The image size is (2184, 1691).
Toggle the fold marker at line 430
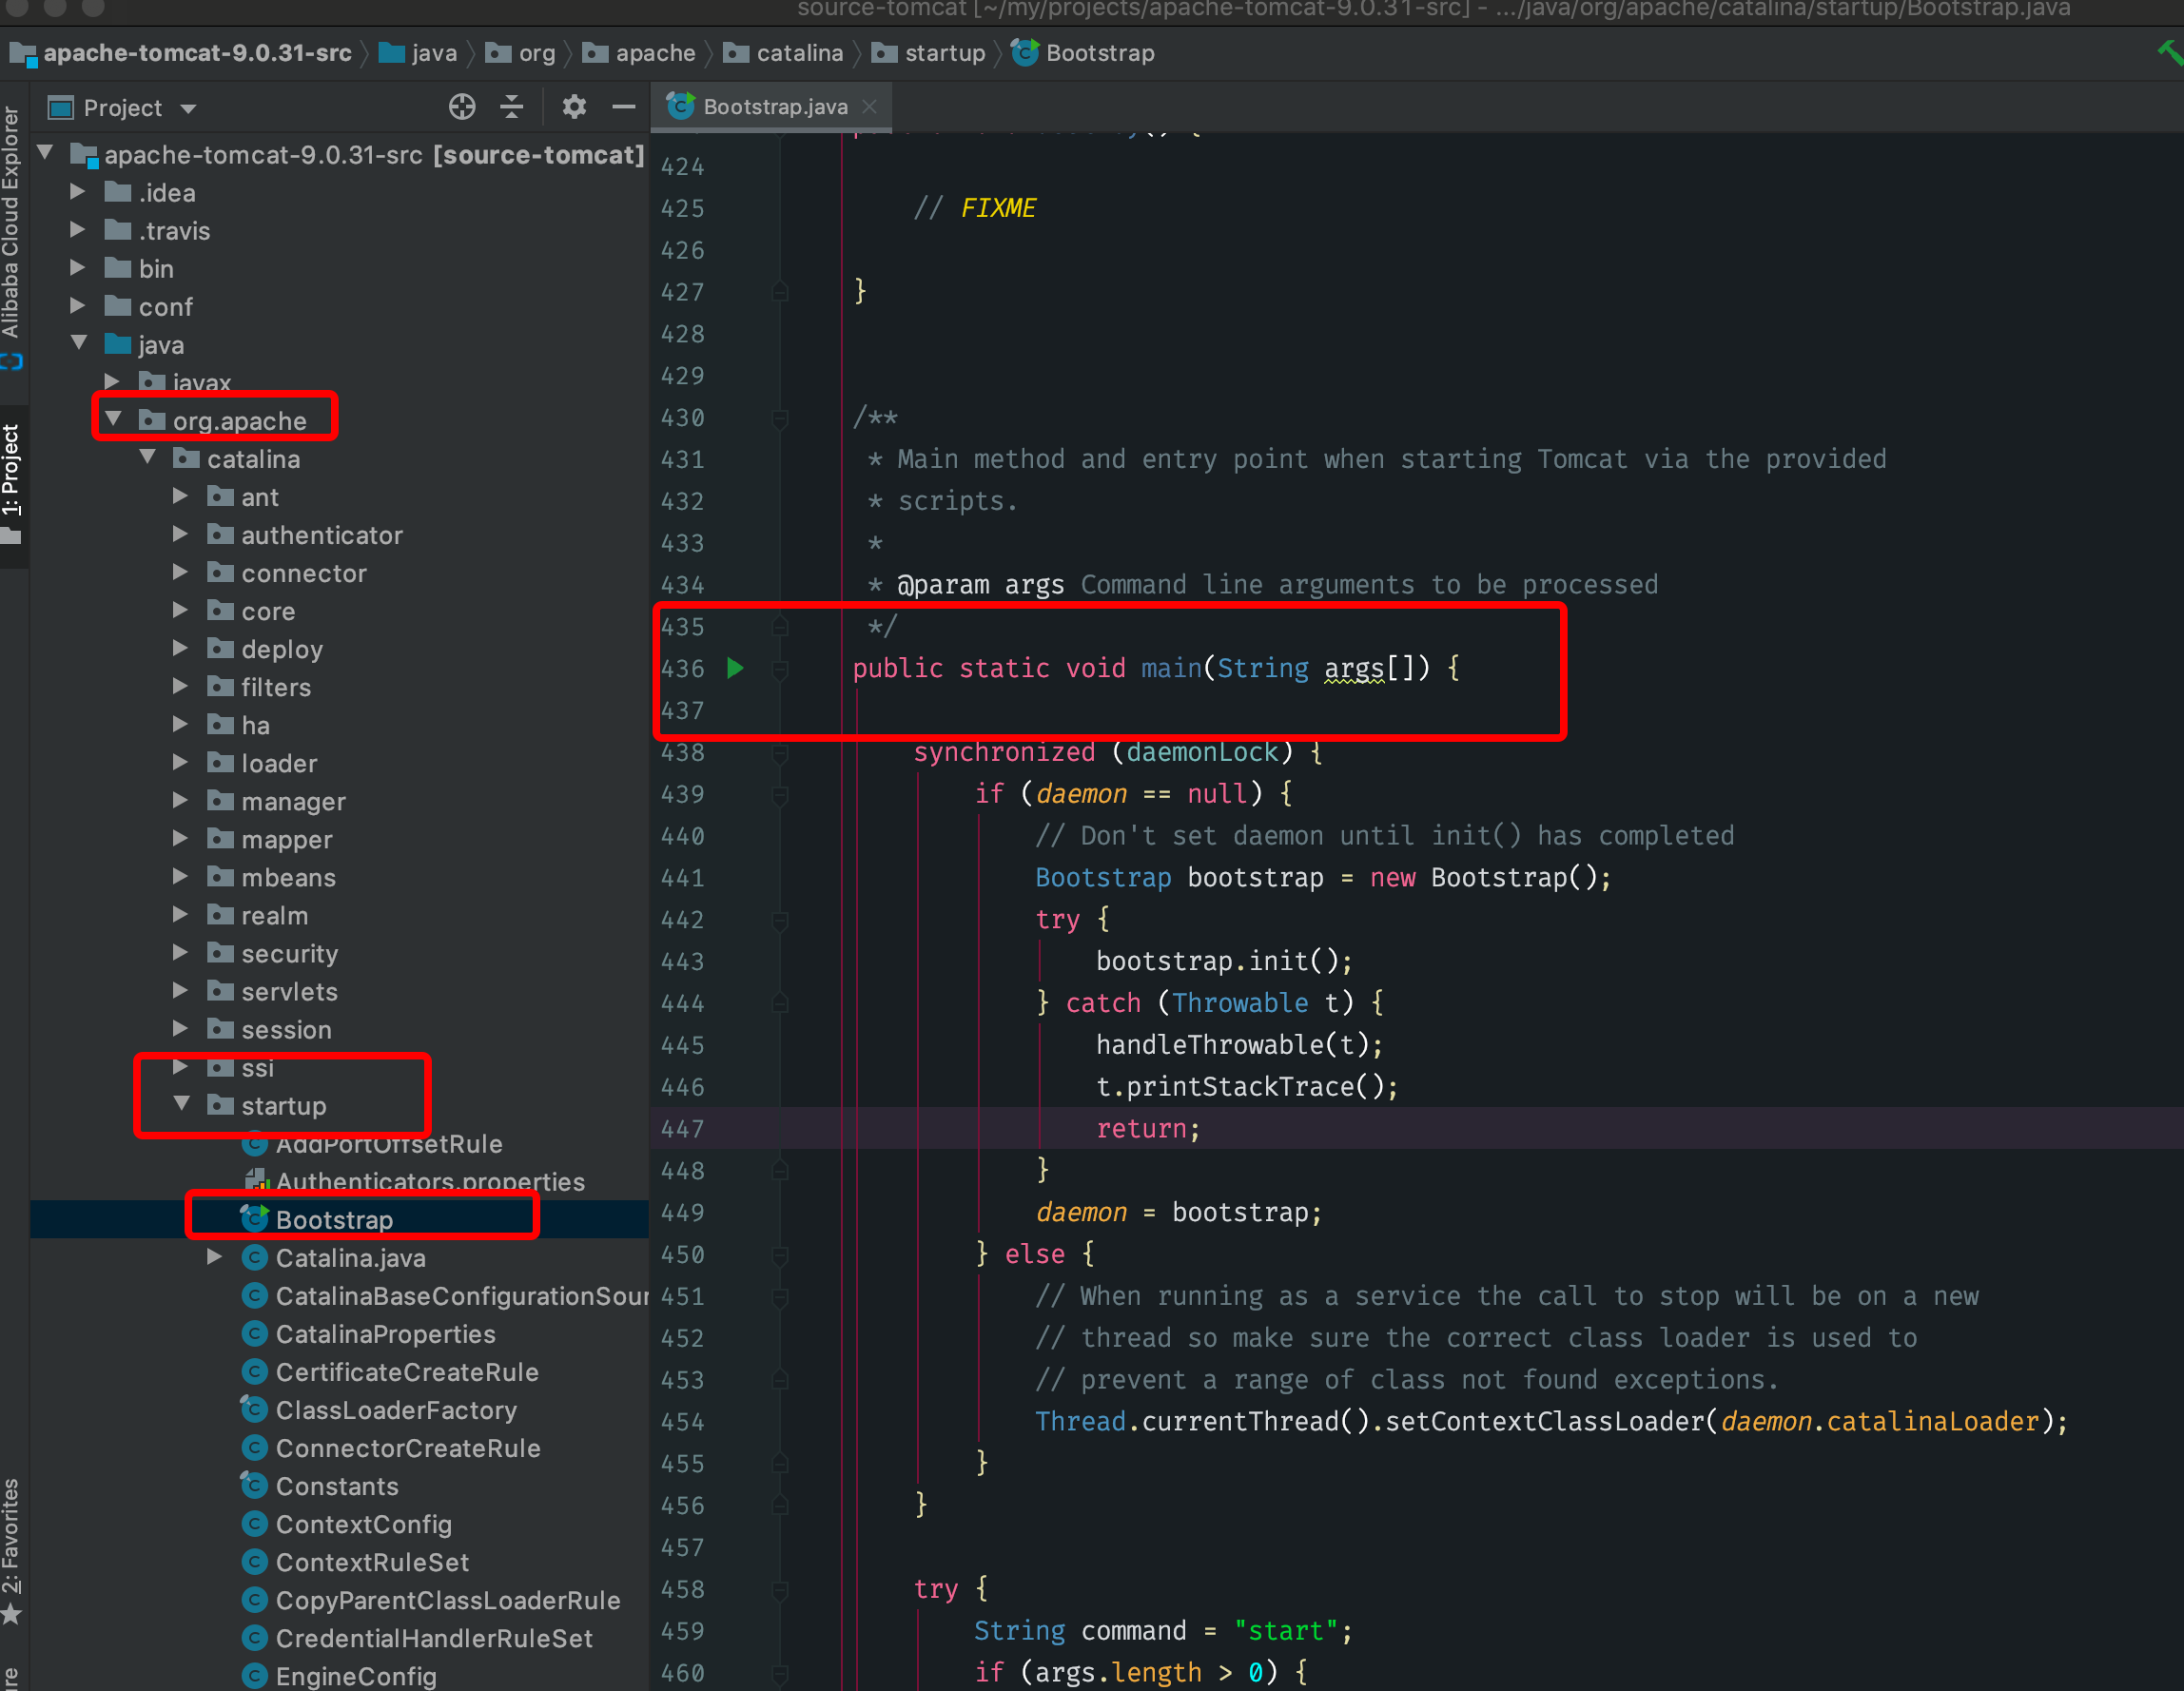780,418
